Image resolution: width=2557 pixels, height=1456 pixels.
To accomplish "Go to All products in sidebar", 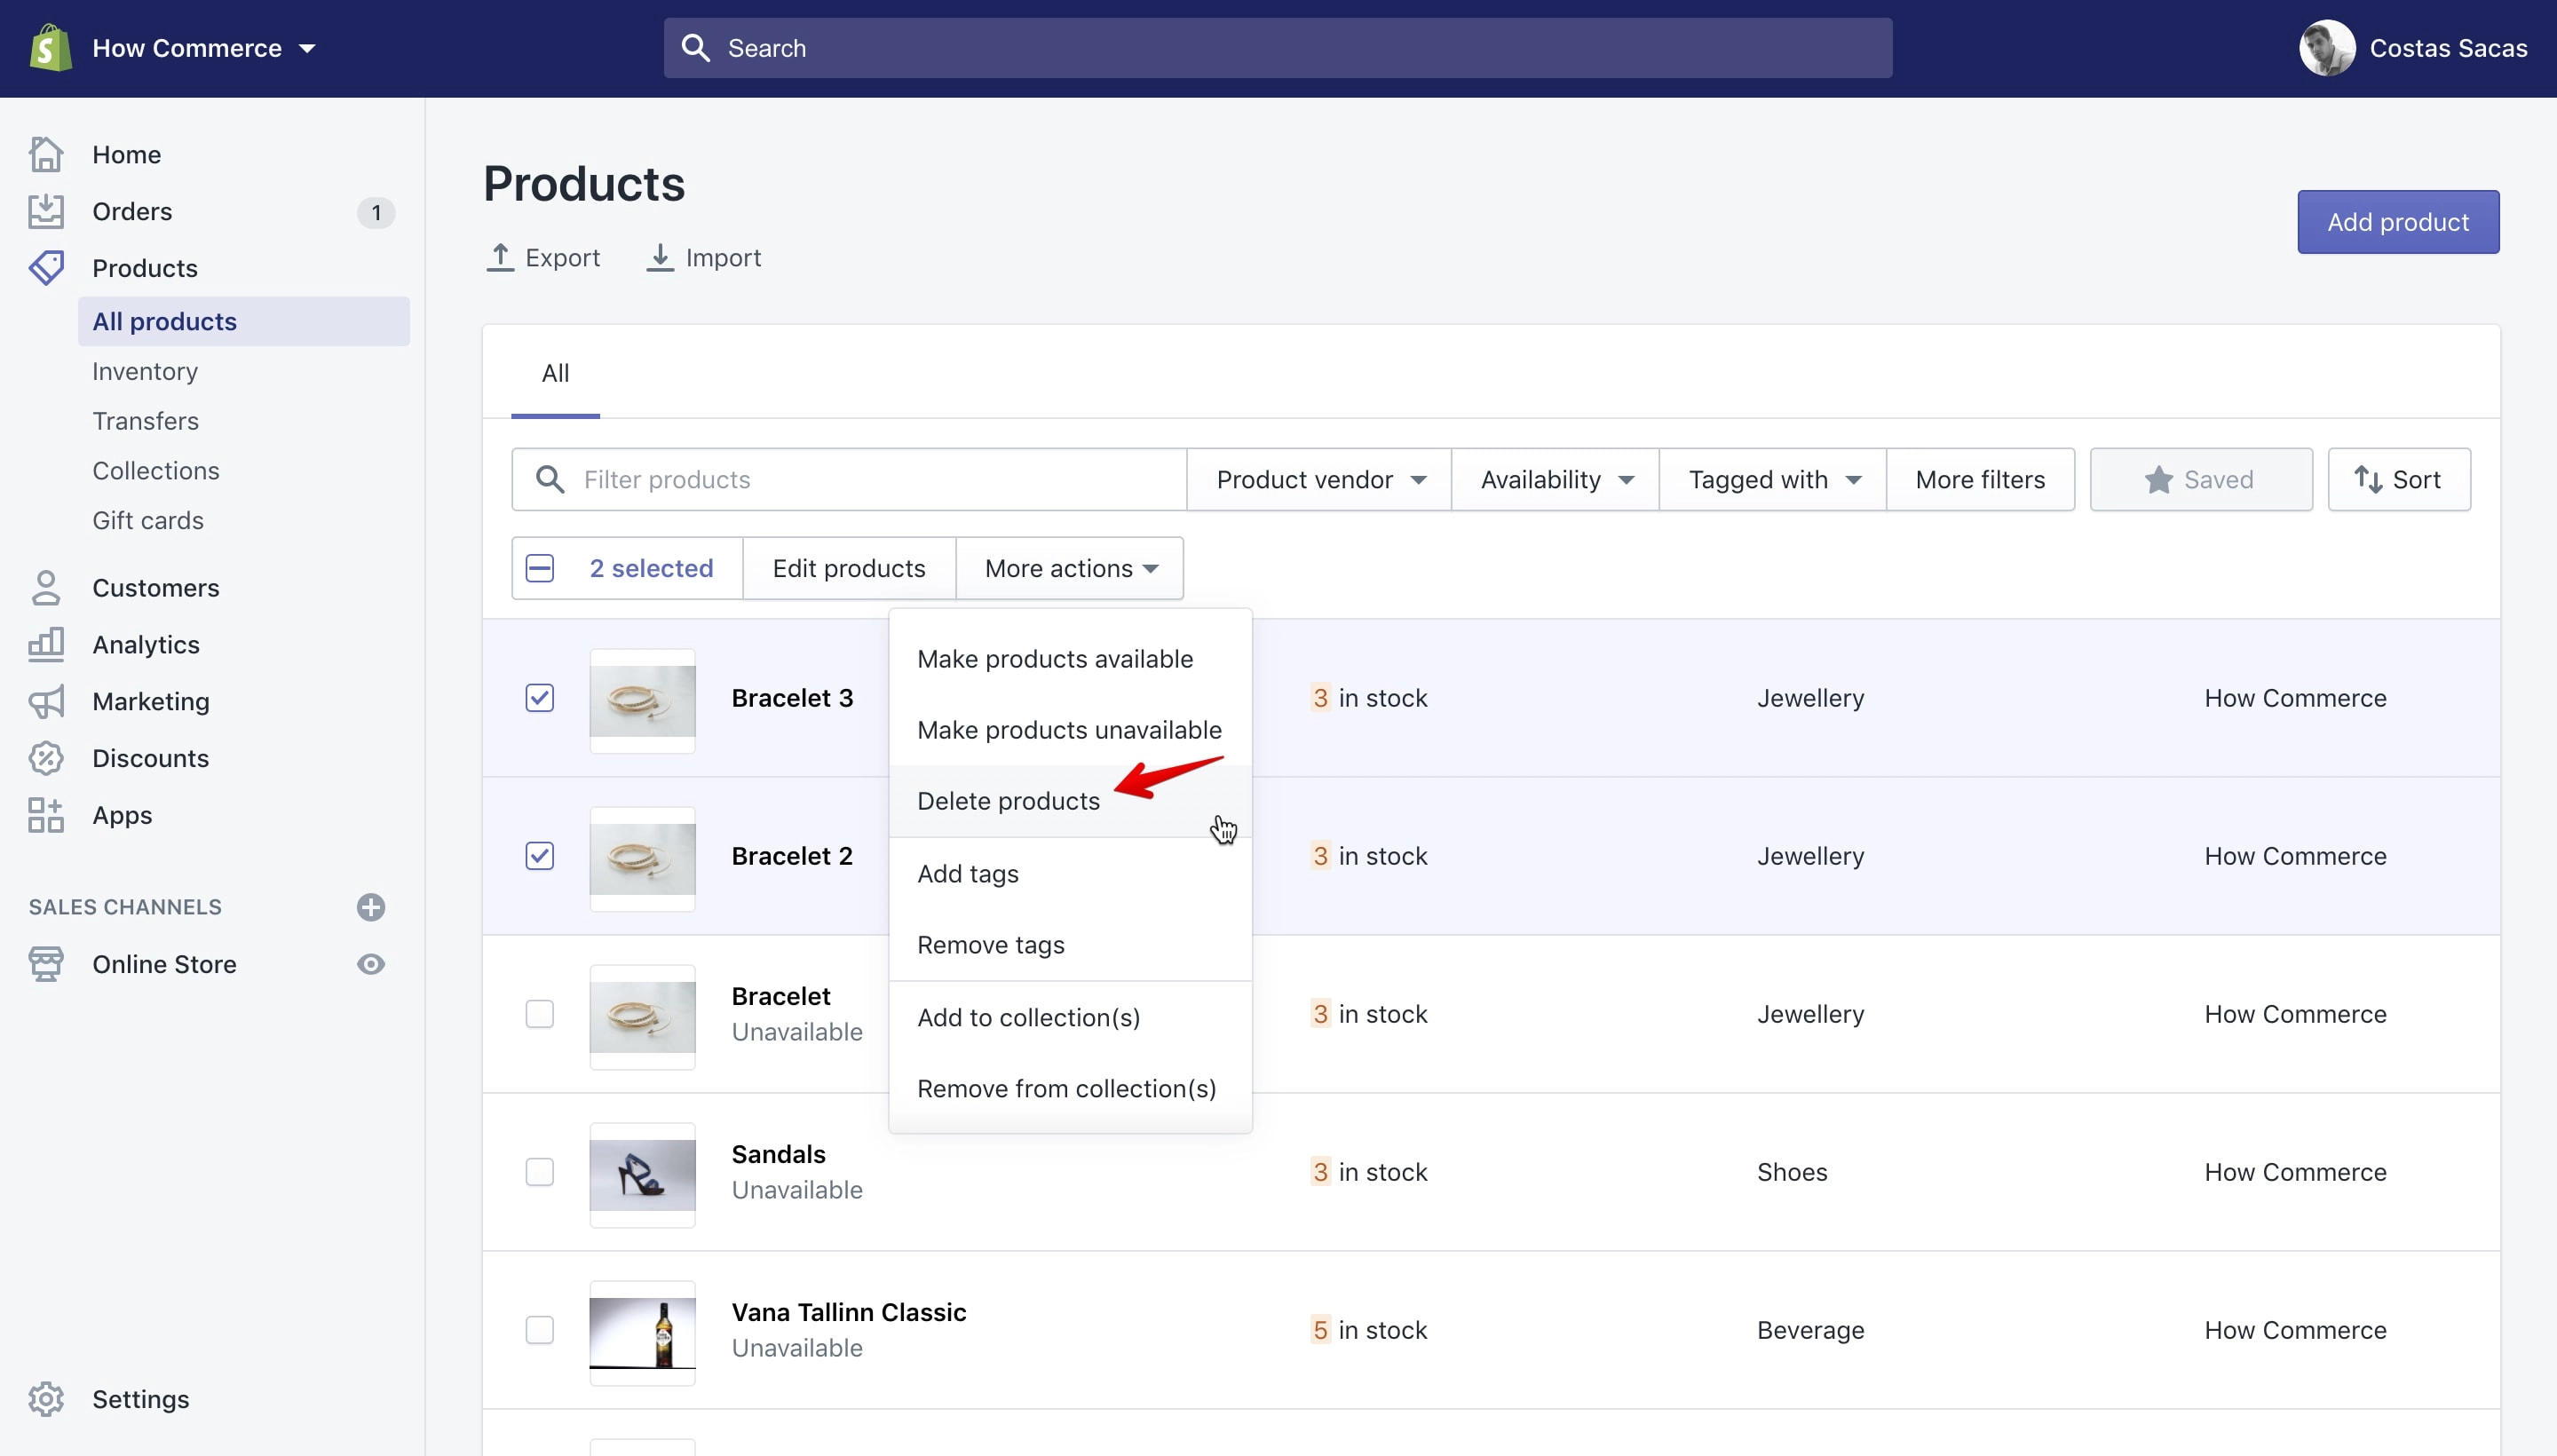I will [244, 321].
